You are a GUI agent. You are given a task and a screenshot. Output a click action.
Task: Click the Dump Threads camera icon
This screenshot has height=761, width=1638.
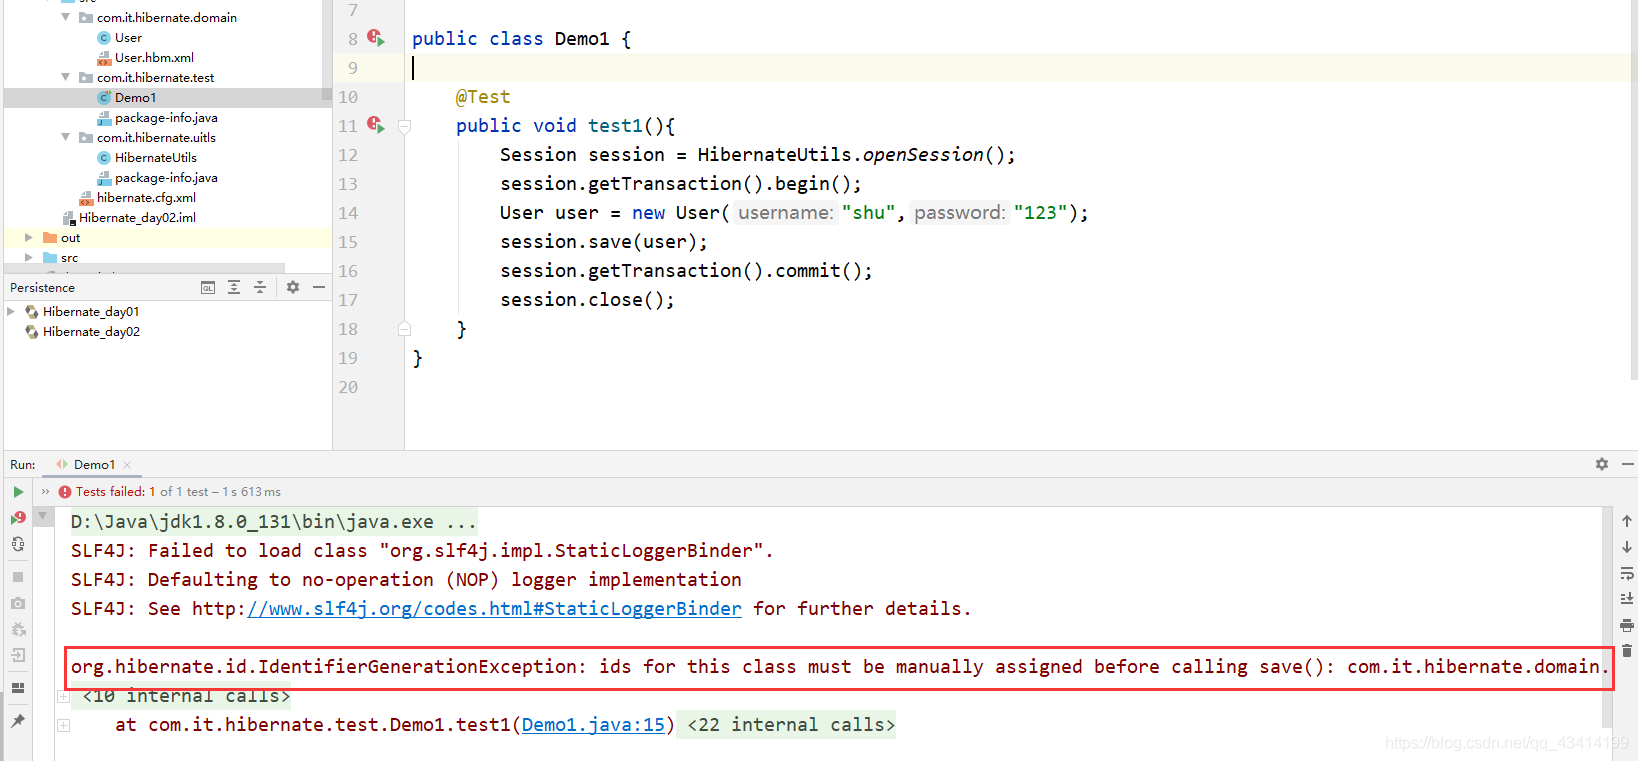click(18, 604)
